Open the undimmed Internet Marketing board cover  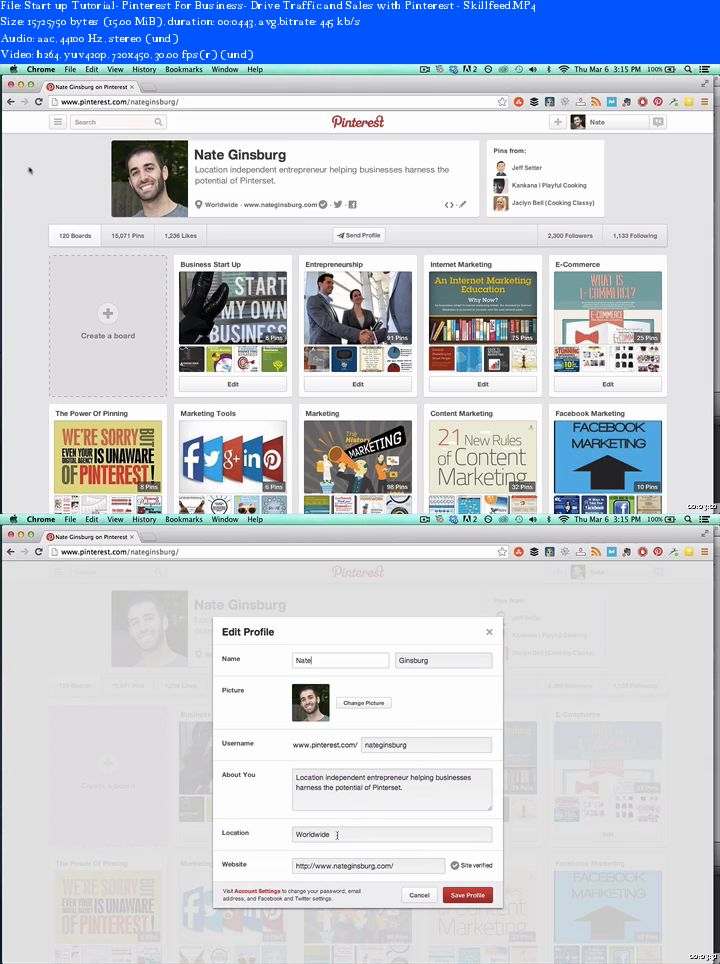[x=483, y=308]
